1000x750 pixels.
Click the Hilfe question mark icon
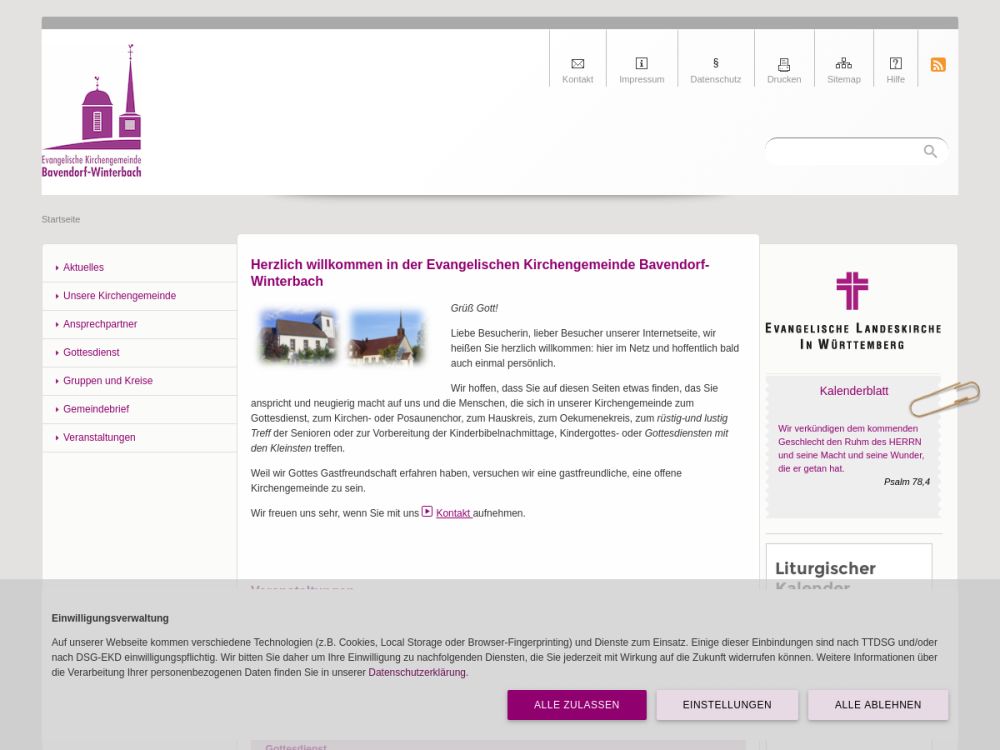tap(895, 64)
